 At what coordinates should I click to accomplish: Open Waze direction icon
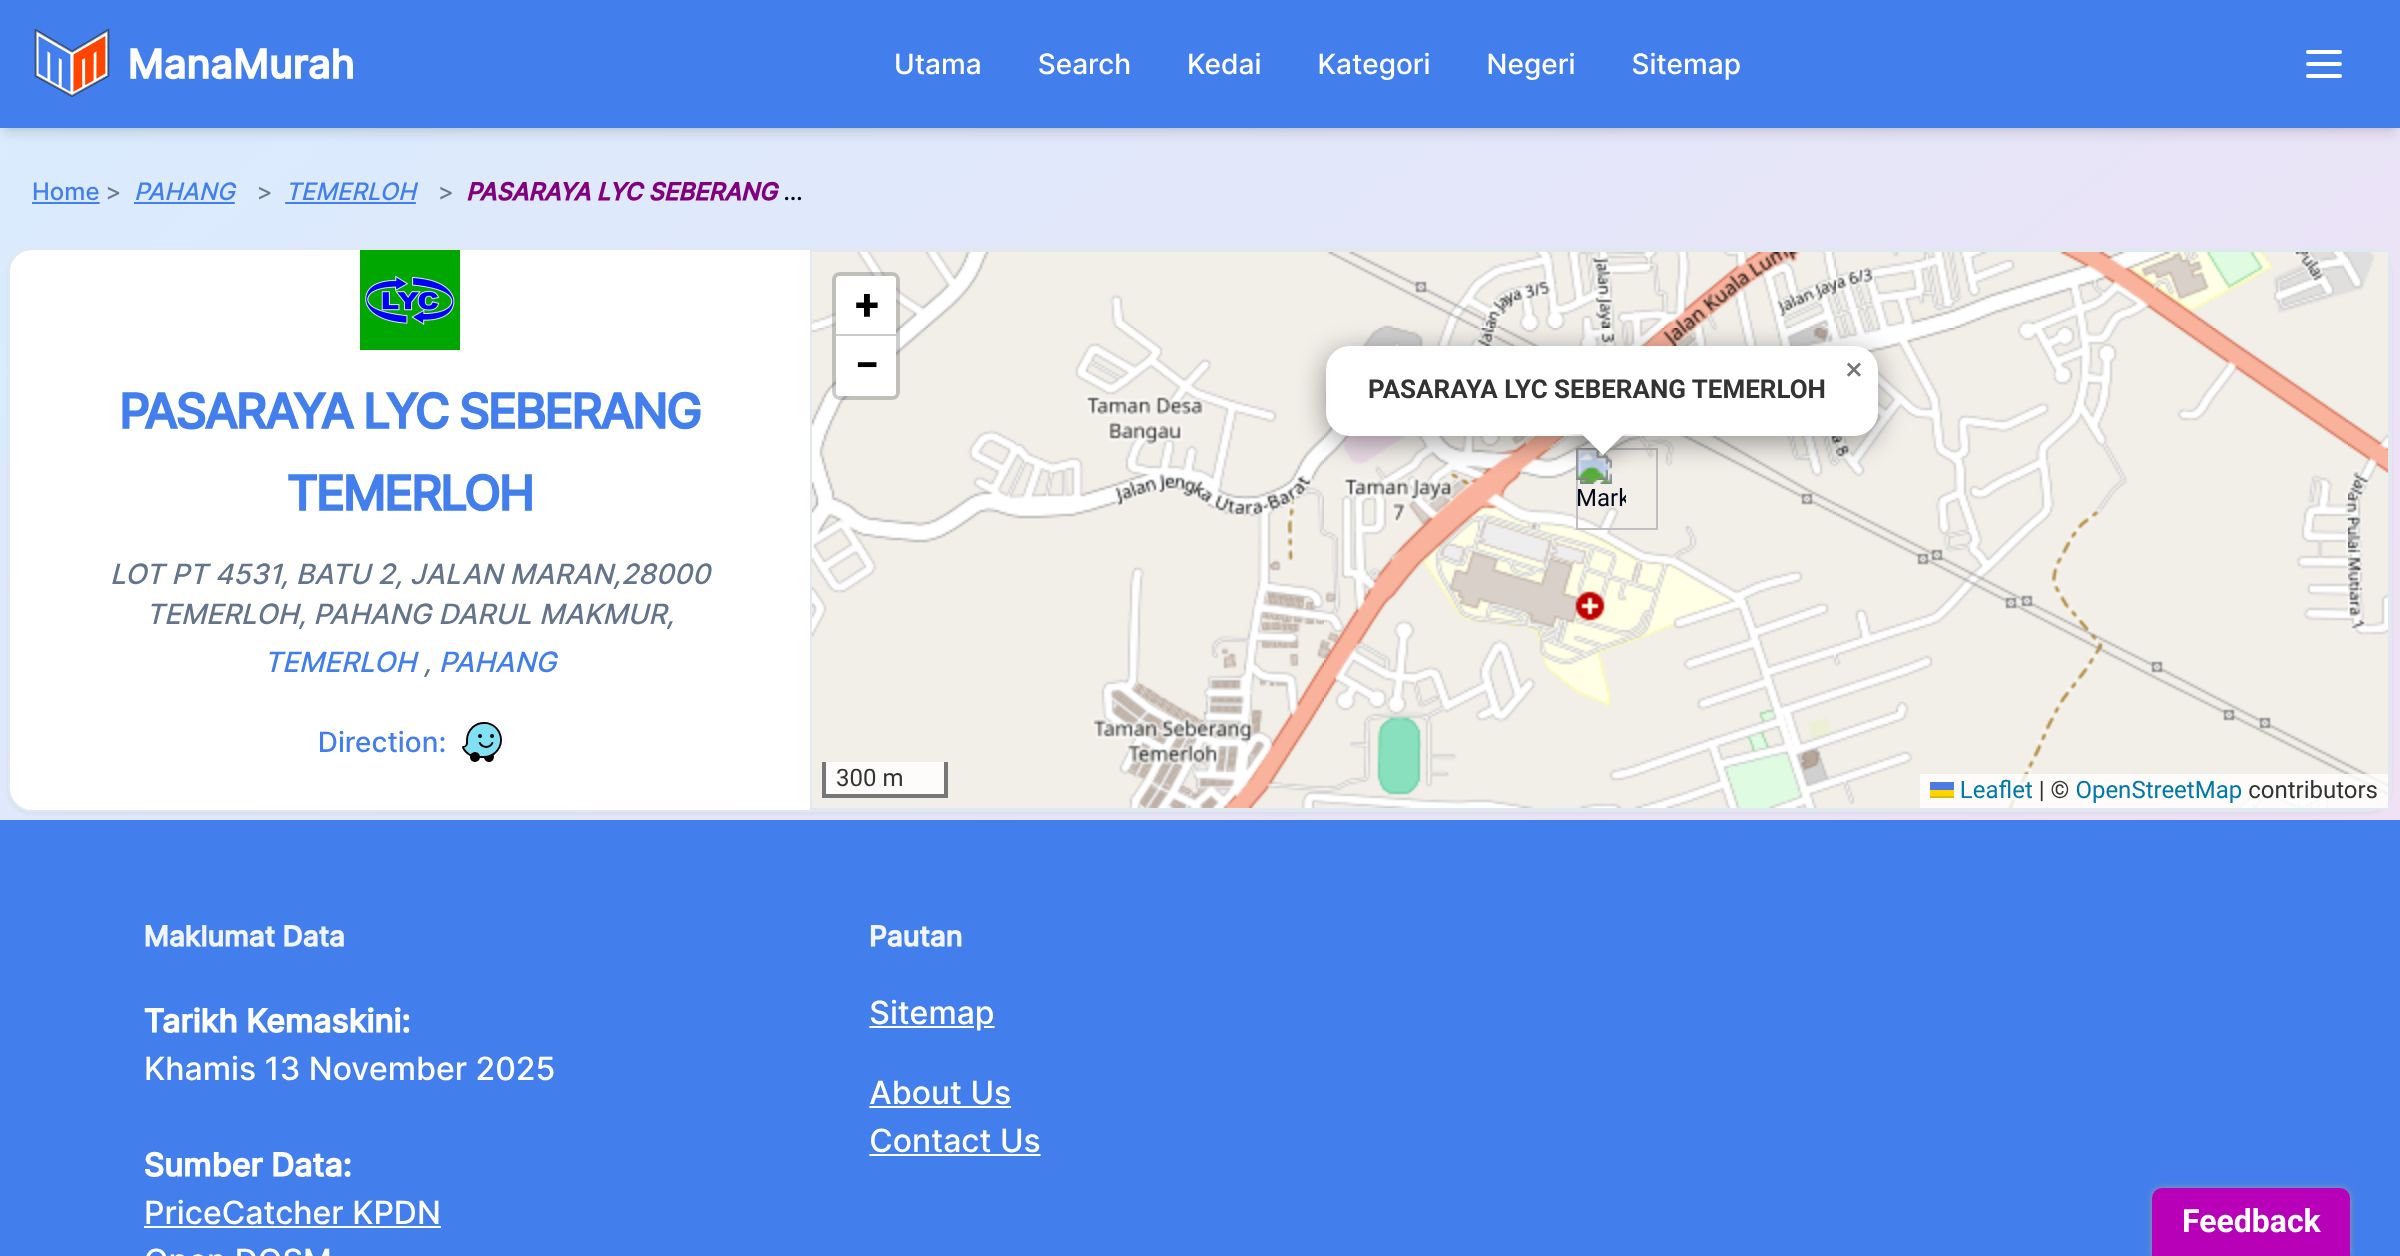pos(482,742)
